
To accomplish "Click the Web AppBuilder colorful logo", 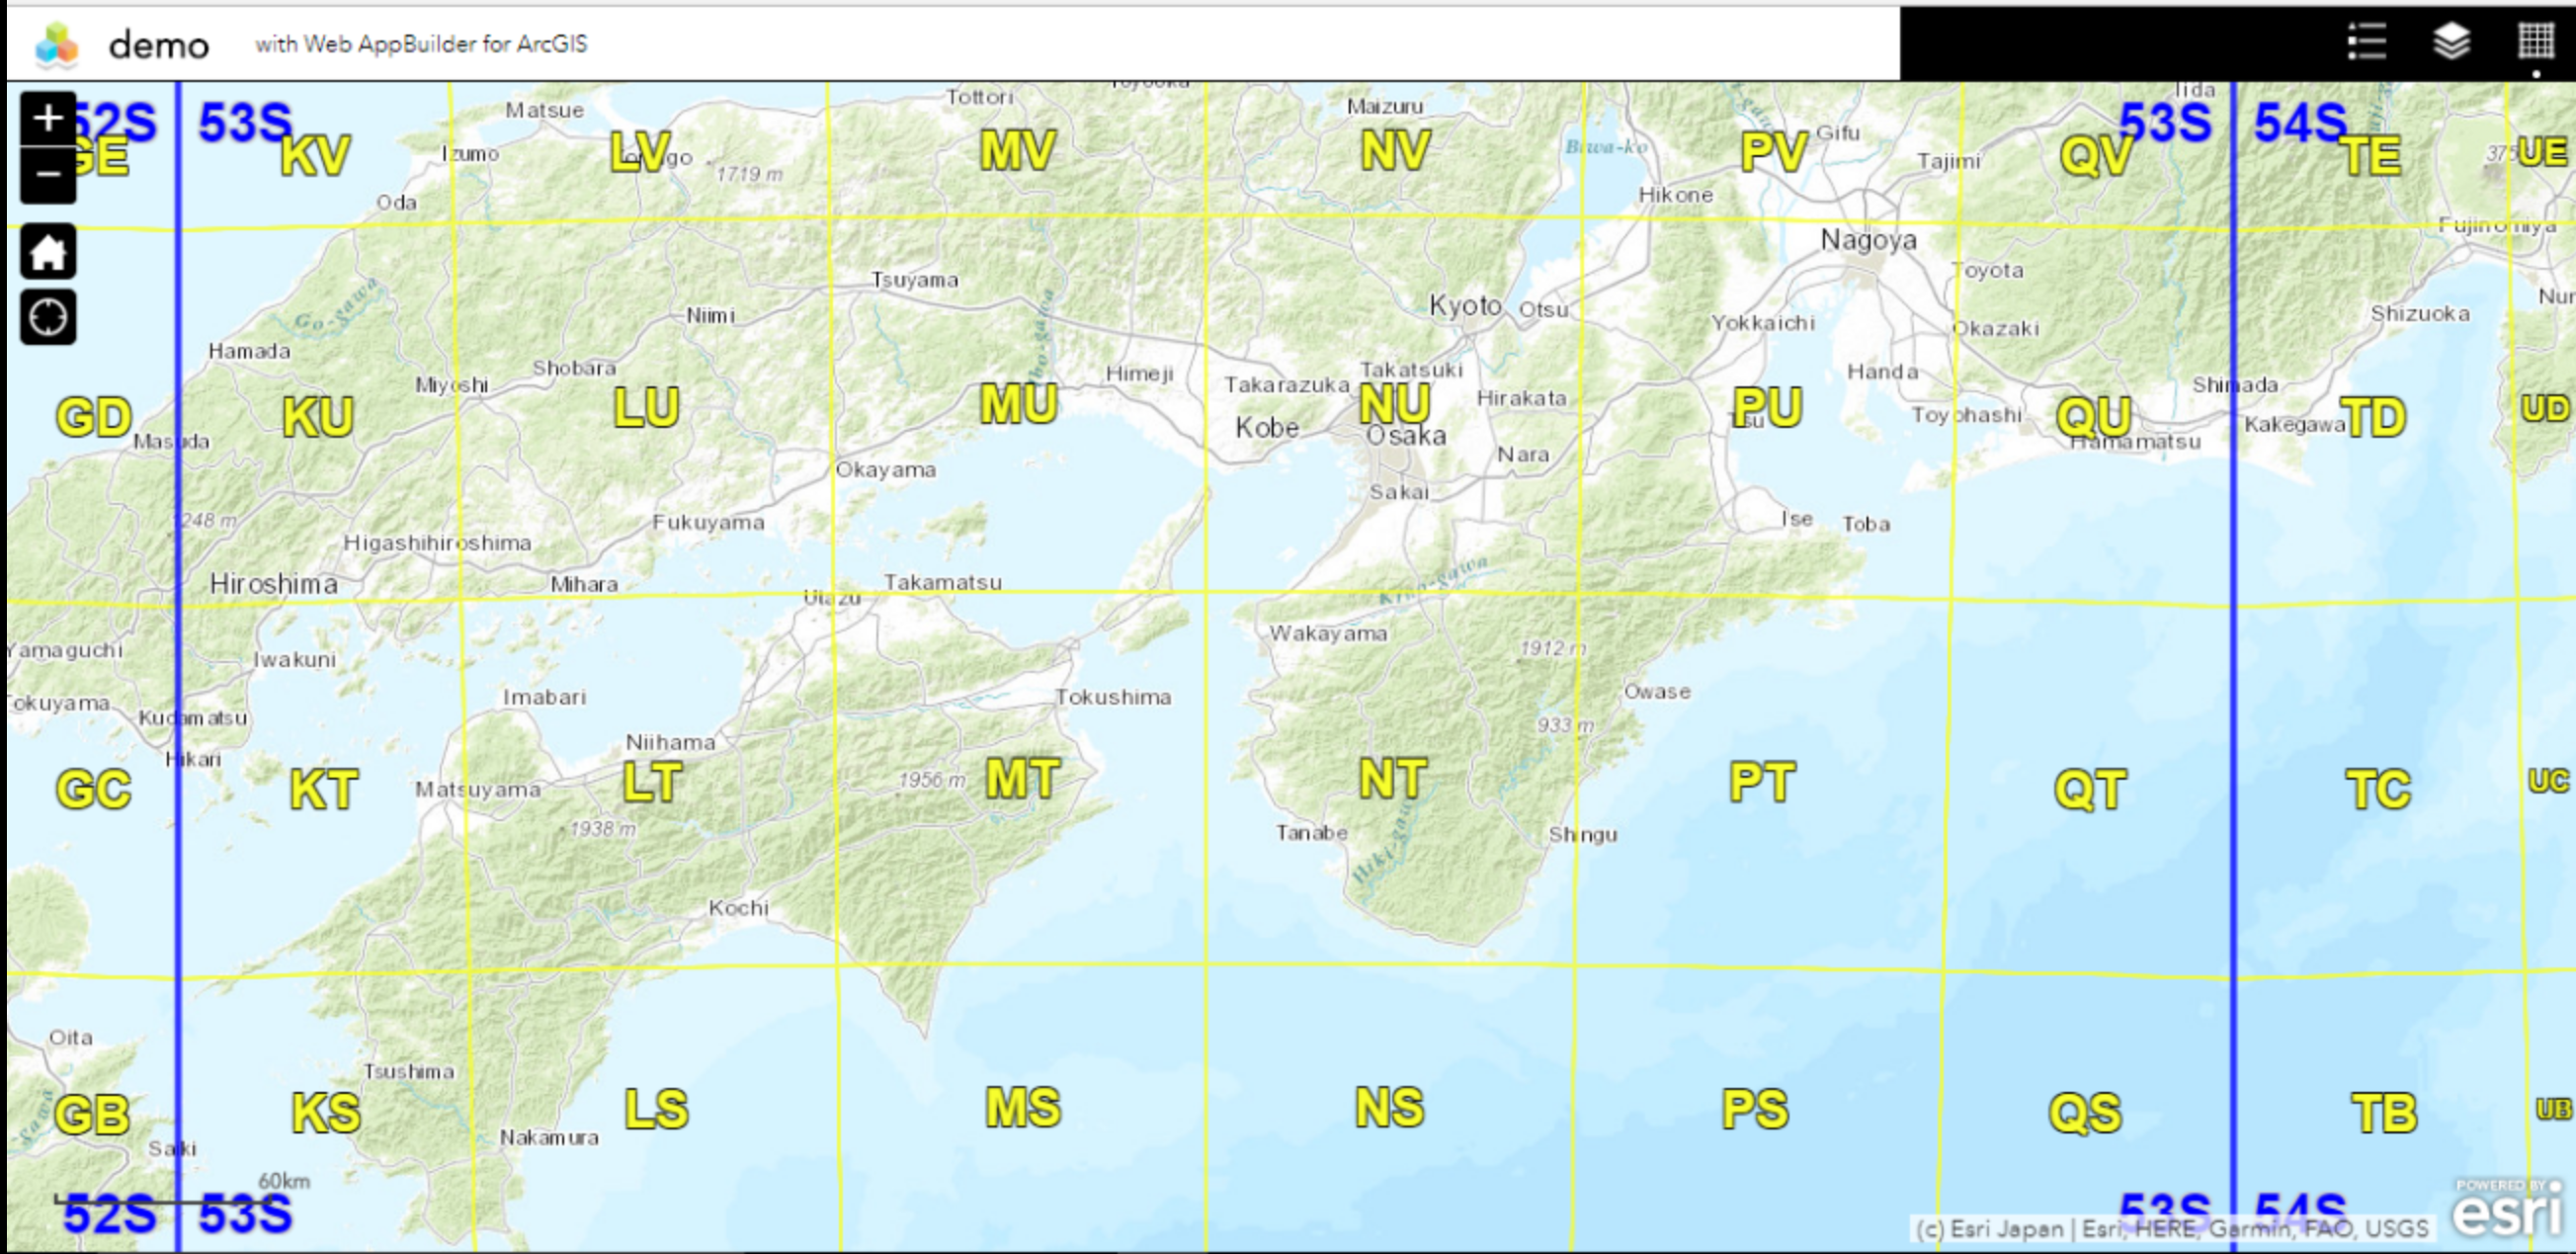I will pos(56,45).
